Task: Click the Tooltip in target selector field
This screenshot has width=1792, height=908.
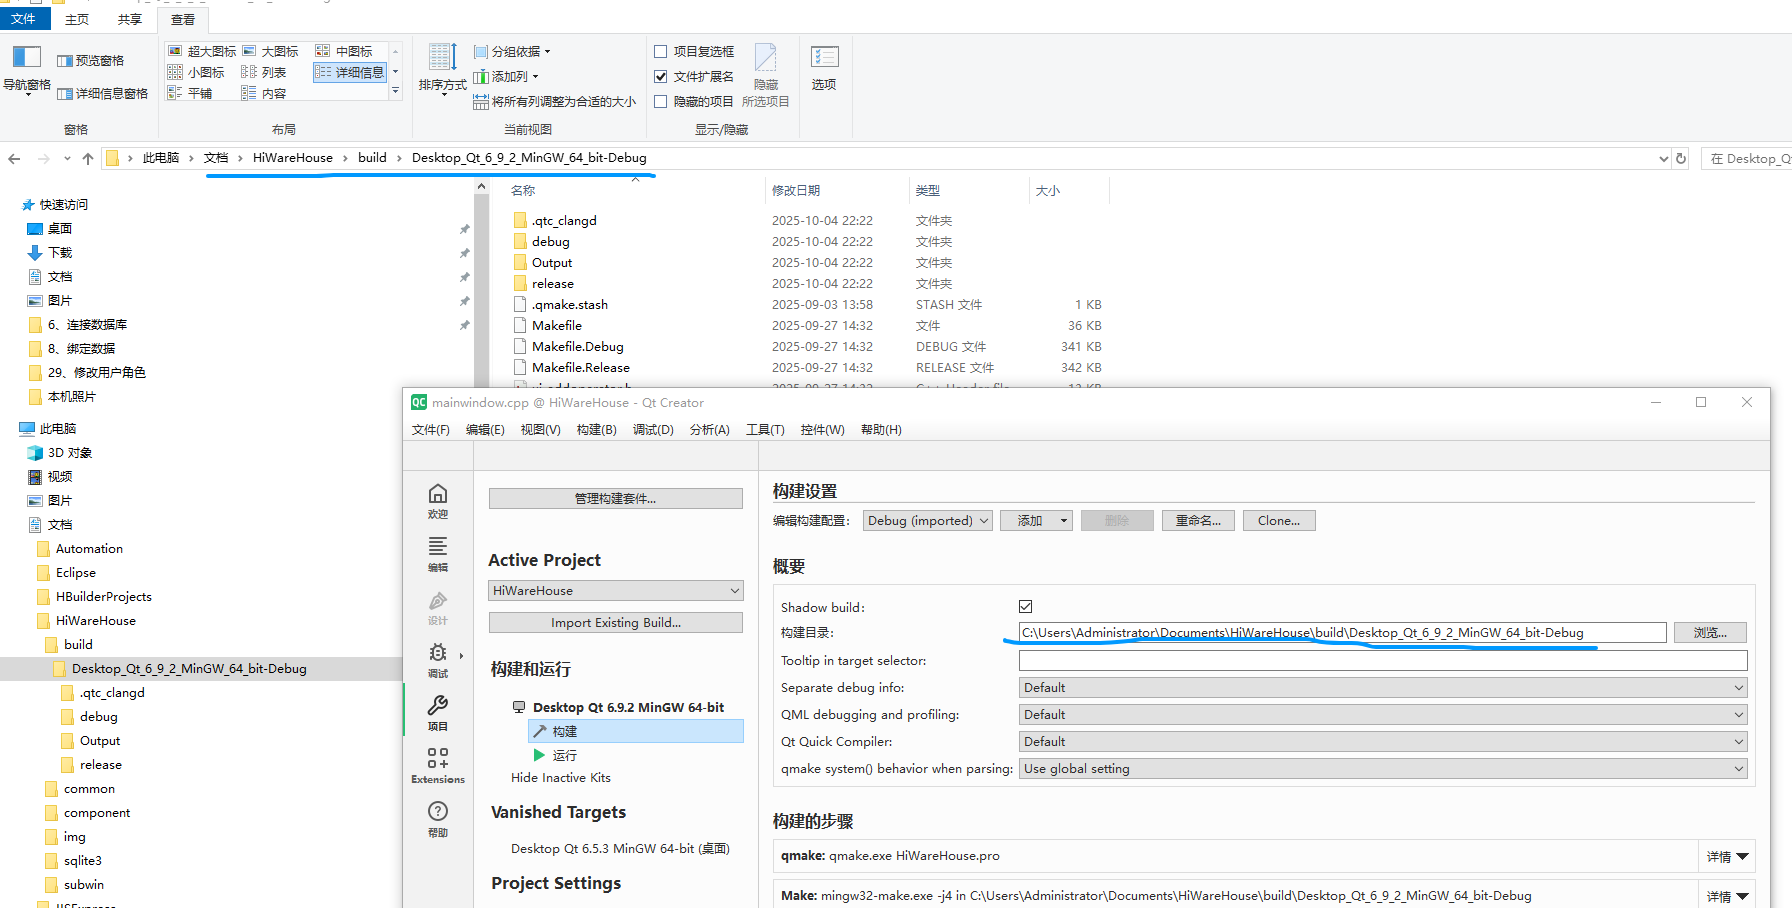Action: pos(1383,660)
